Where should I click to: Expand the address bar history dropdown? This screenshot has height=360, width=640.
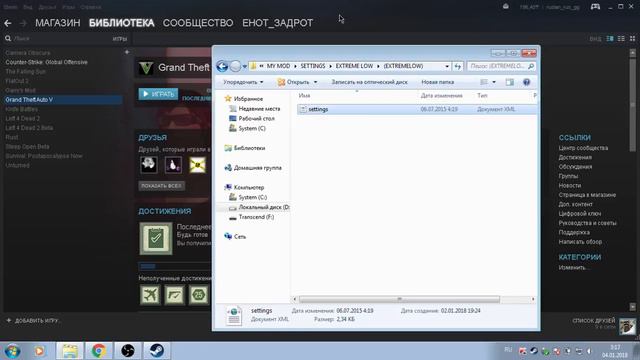447,66
